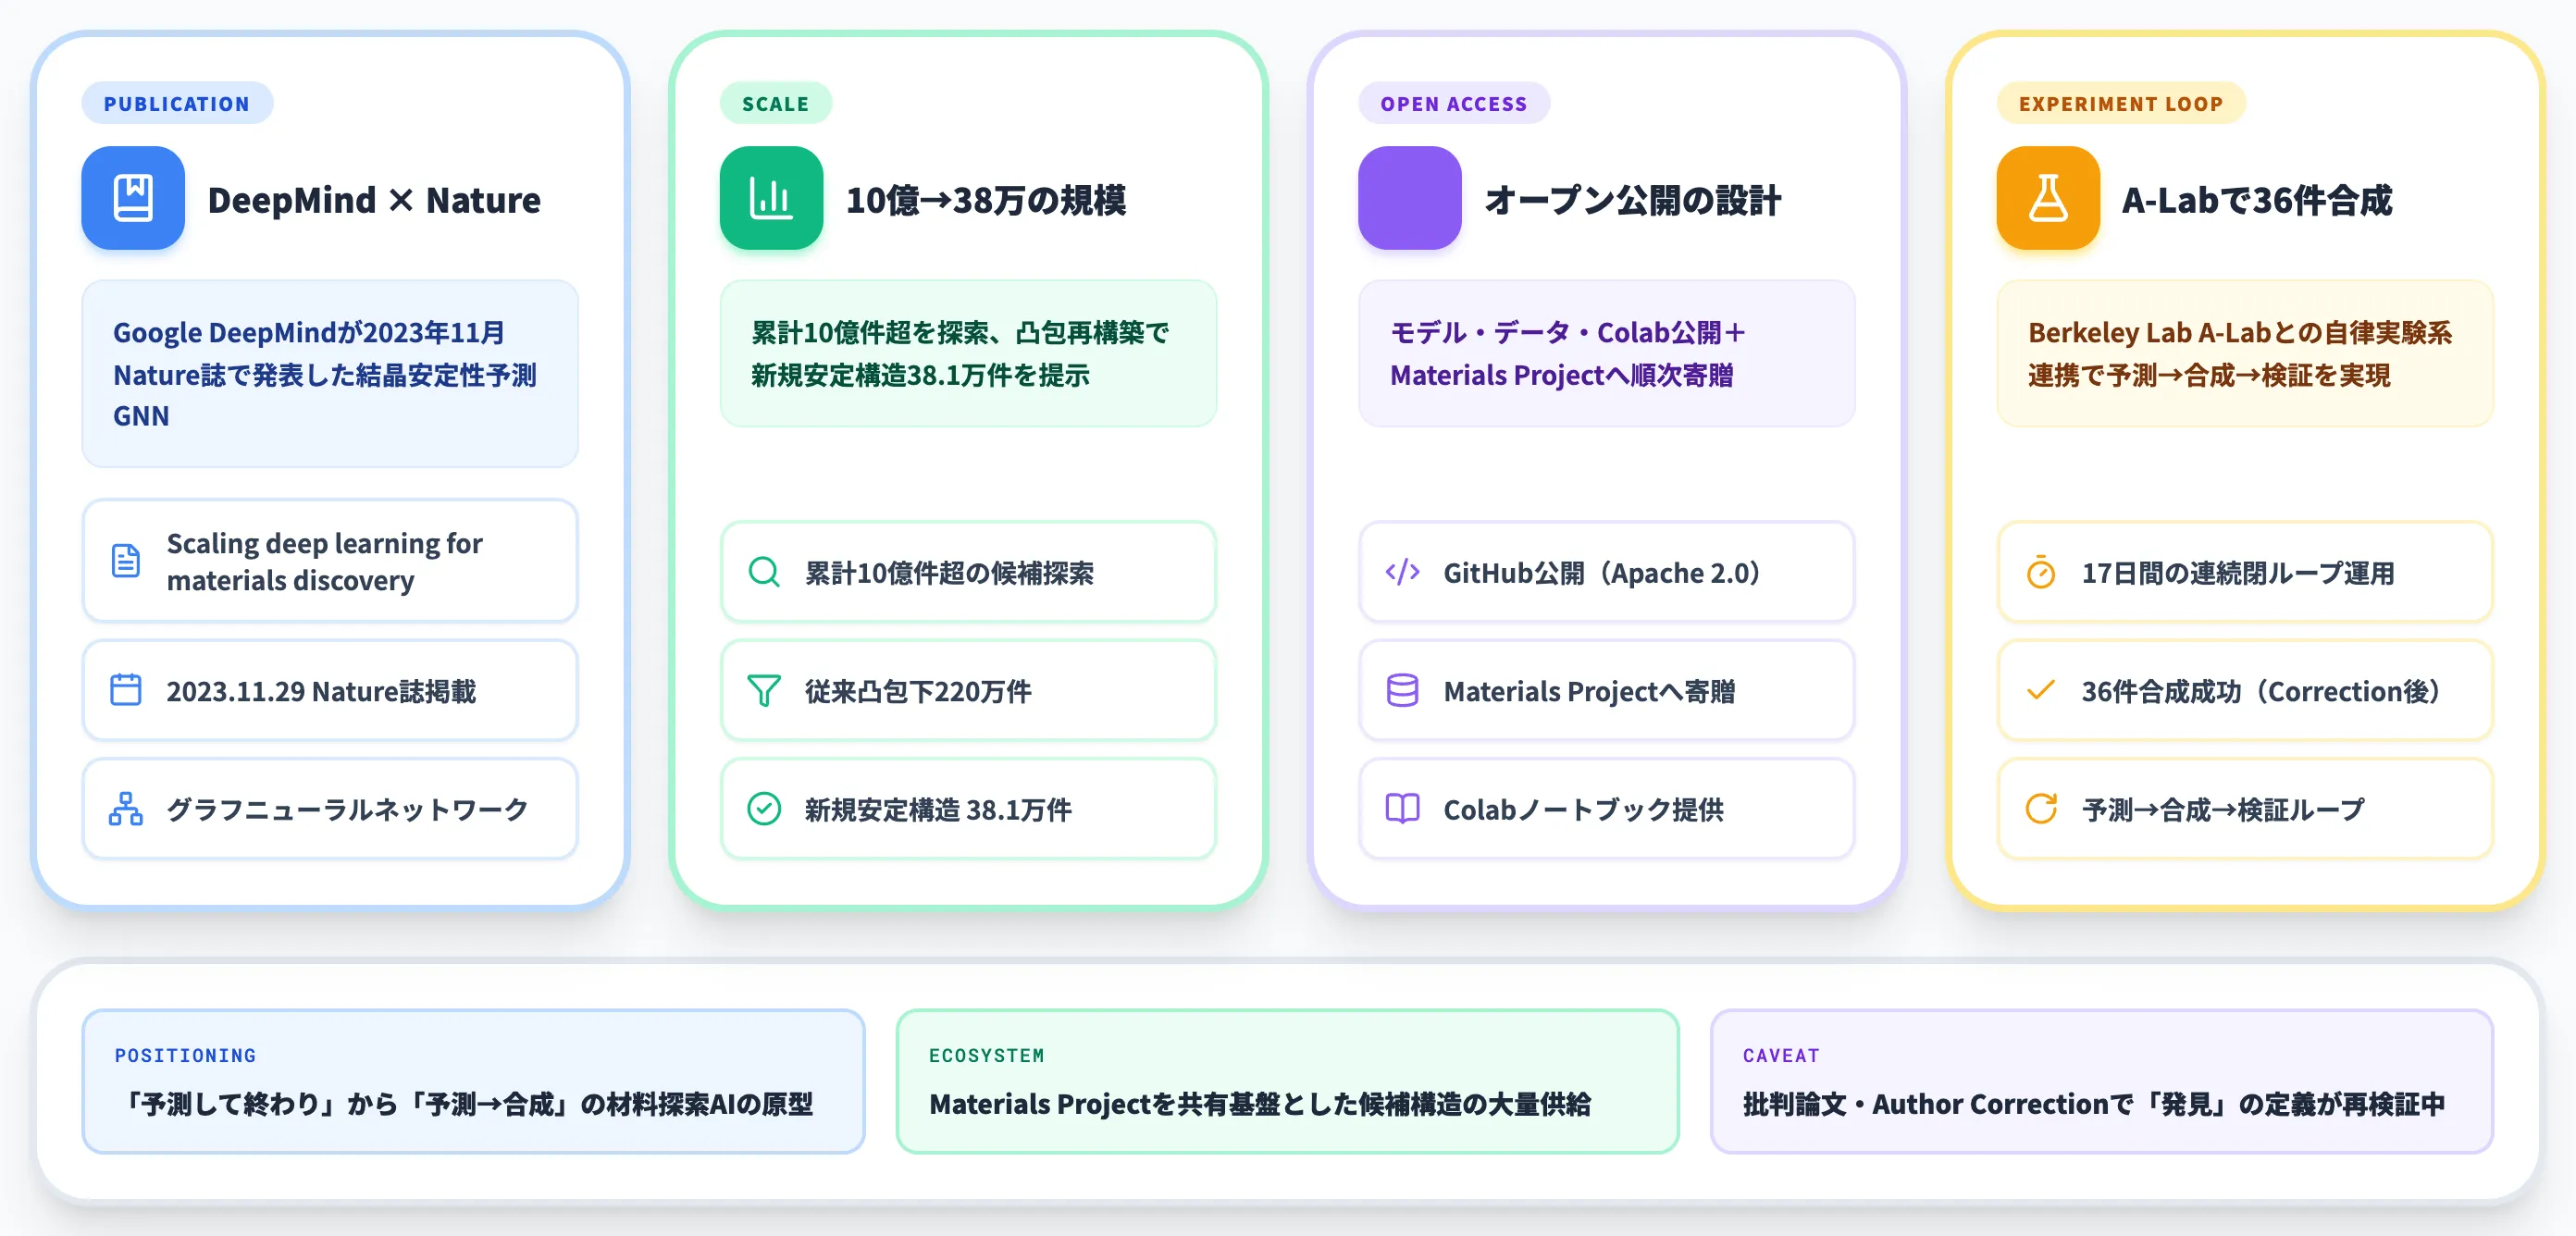Screen dimensions: 2576x1236
Task: Click the database icon beside Materials Projectへ寄贈
Action: [x=1402, y=690]
